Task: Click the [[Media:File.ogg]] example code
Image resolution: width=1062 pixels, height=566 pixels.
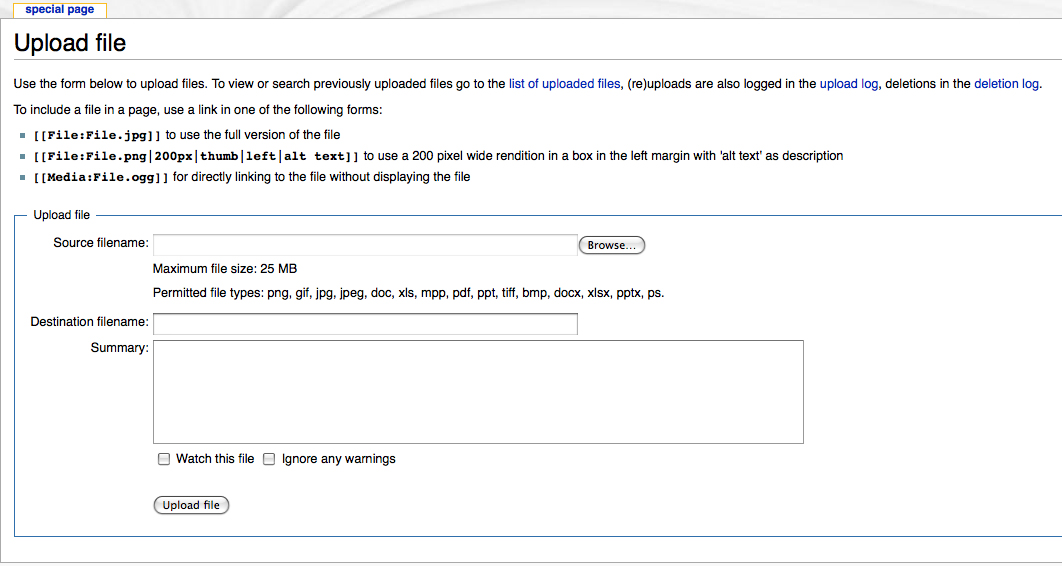Action: click(x=101, y=178)
